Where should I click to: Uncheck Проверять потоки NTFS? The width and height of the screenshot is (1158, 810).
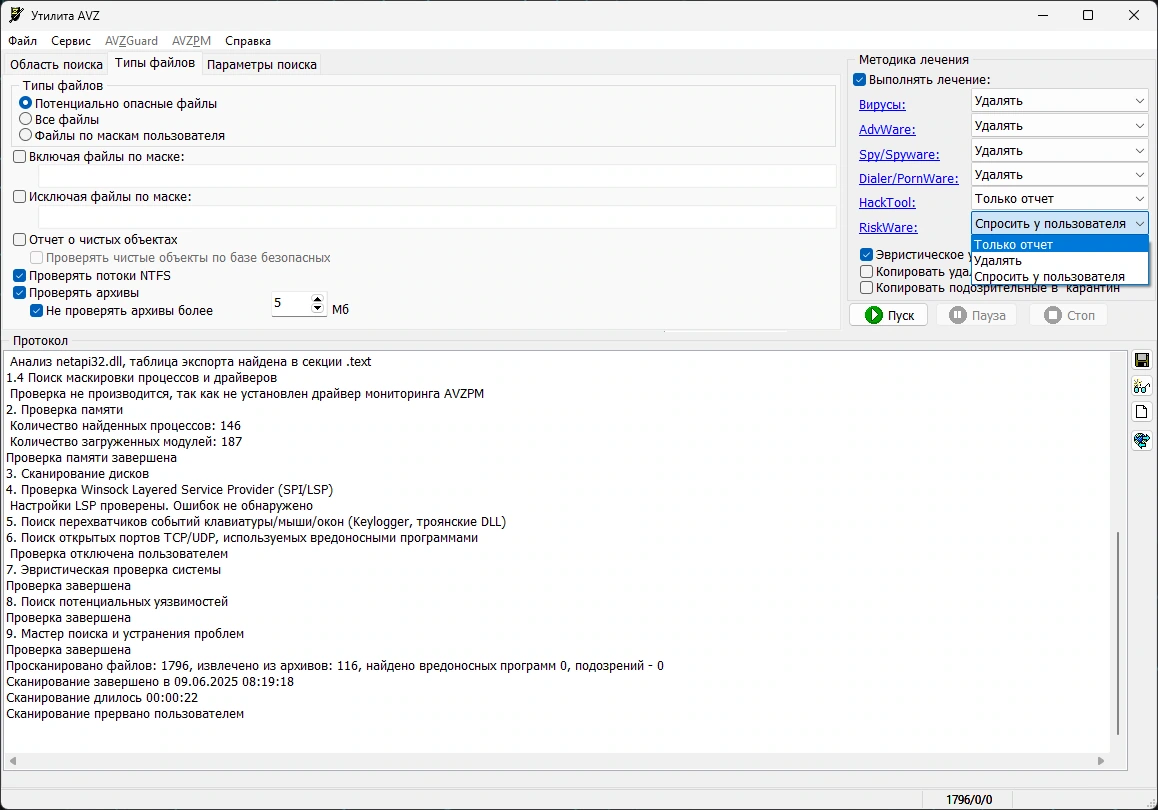click(x=20, y=275)
